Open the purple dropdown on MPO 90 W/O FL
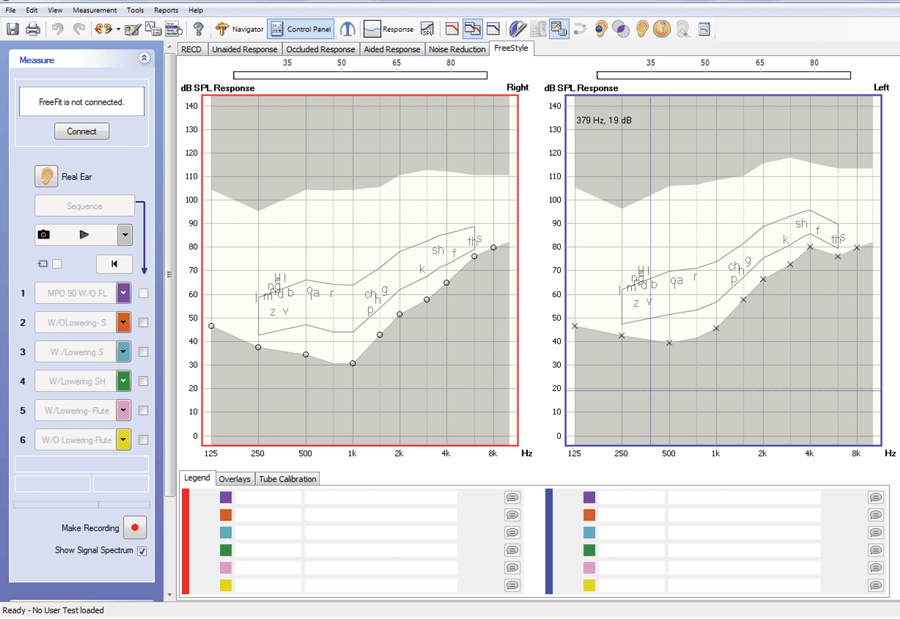Screen dimensions: 900x619 (124, 293)
